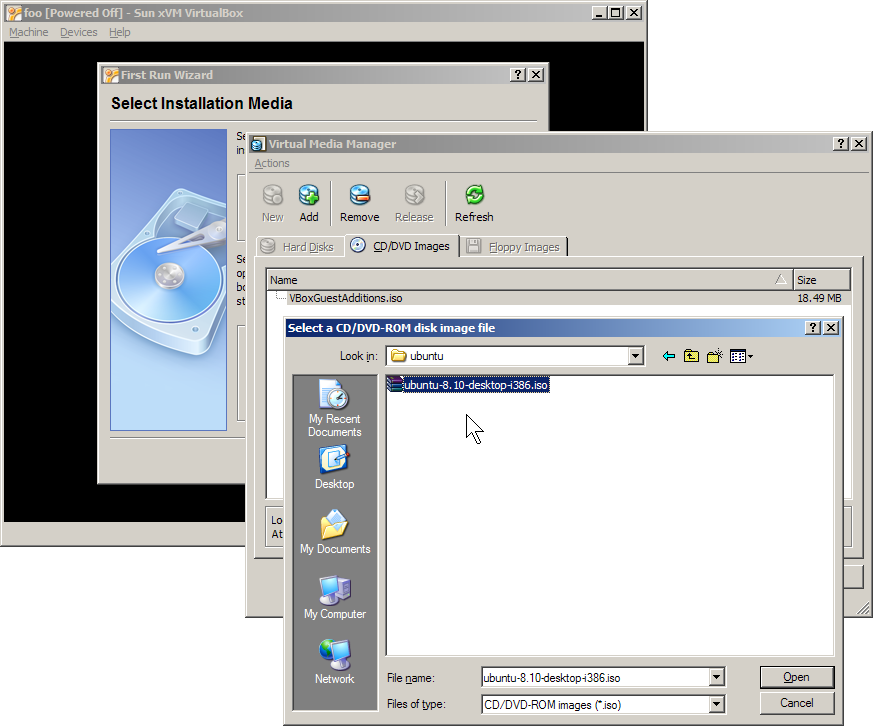The height and width of the screenshot is (726, 873).
Task: Click the help button in First Run Wizard title bar
Action: tap(518, 75)
